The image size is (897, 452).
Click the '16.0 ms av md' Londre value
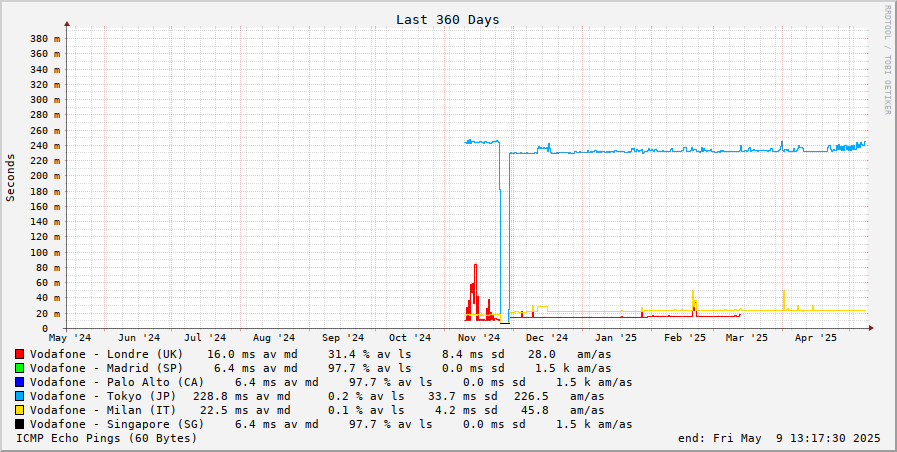[252, 354]
